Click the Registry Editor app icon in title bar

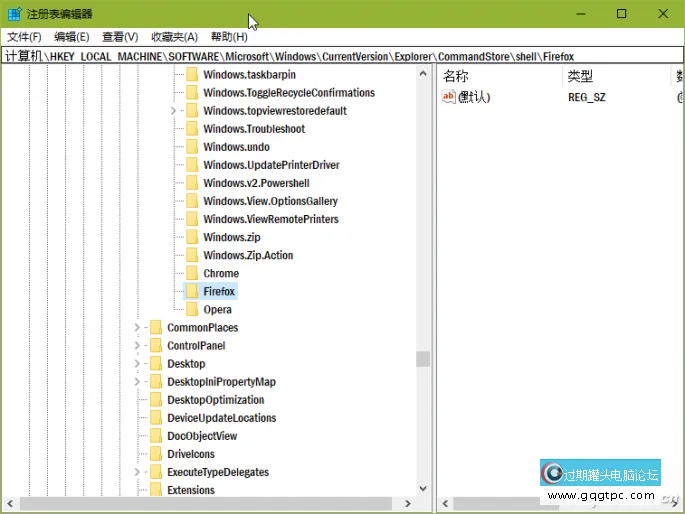pos(14,13)
